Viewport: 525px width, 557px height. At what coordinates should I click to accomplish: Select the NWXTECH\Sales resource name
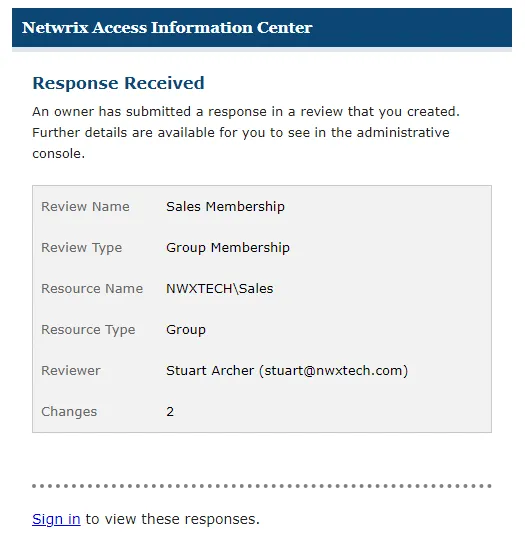[x=220, y=288]
